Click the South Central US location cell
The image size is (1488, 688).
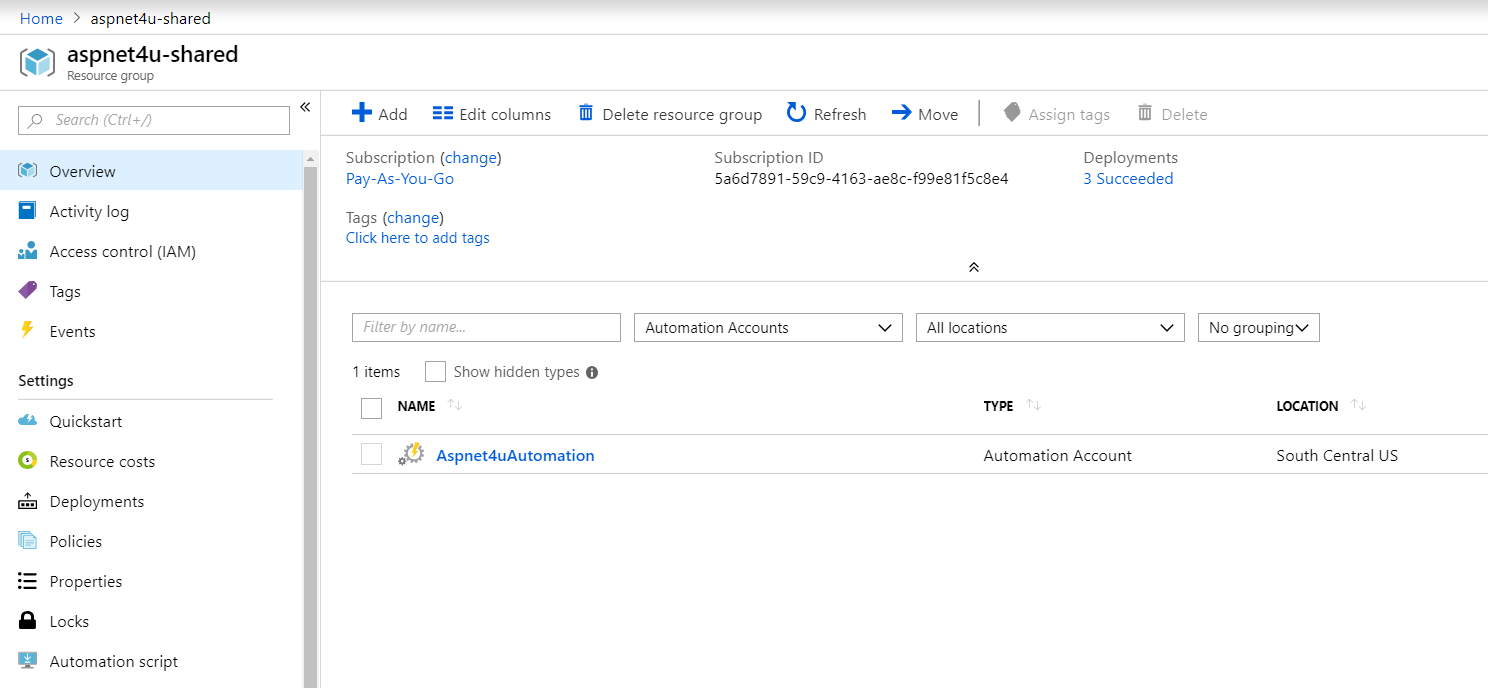pyautogui.click(x=1337, y=455)
